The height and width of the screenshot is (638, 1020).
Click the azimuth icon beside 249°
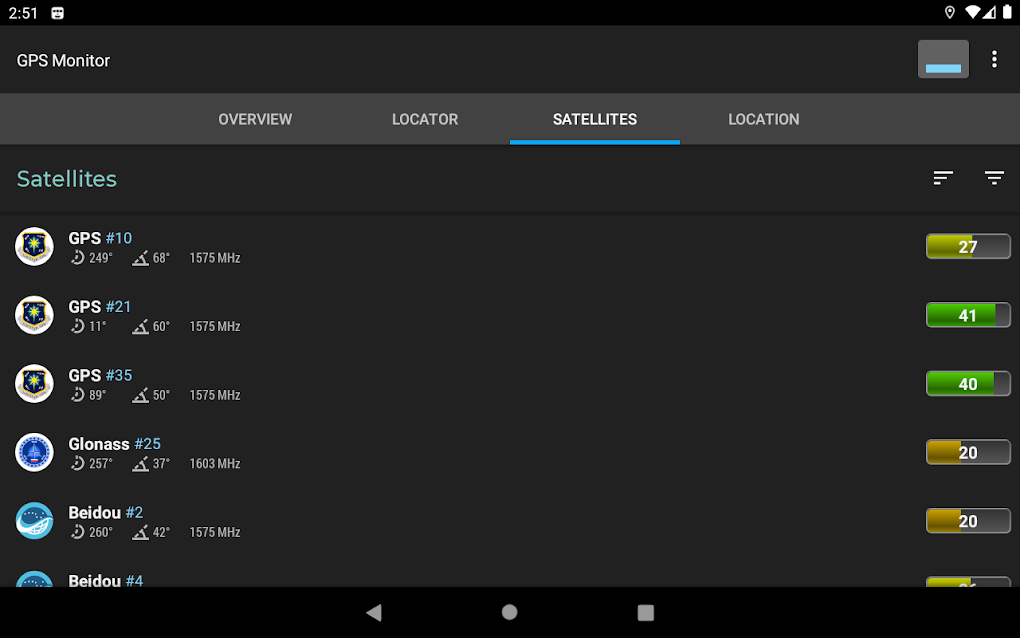click(x=78, y=257)
